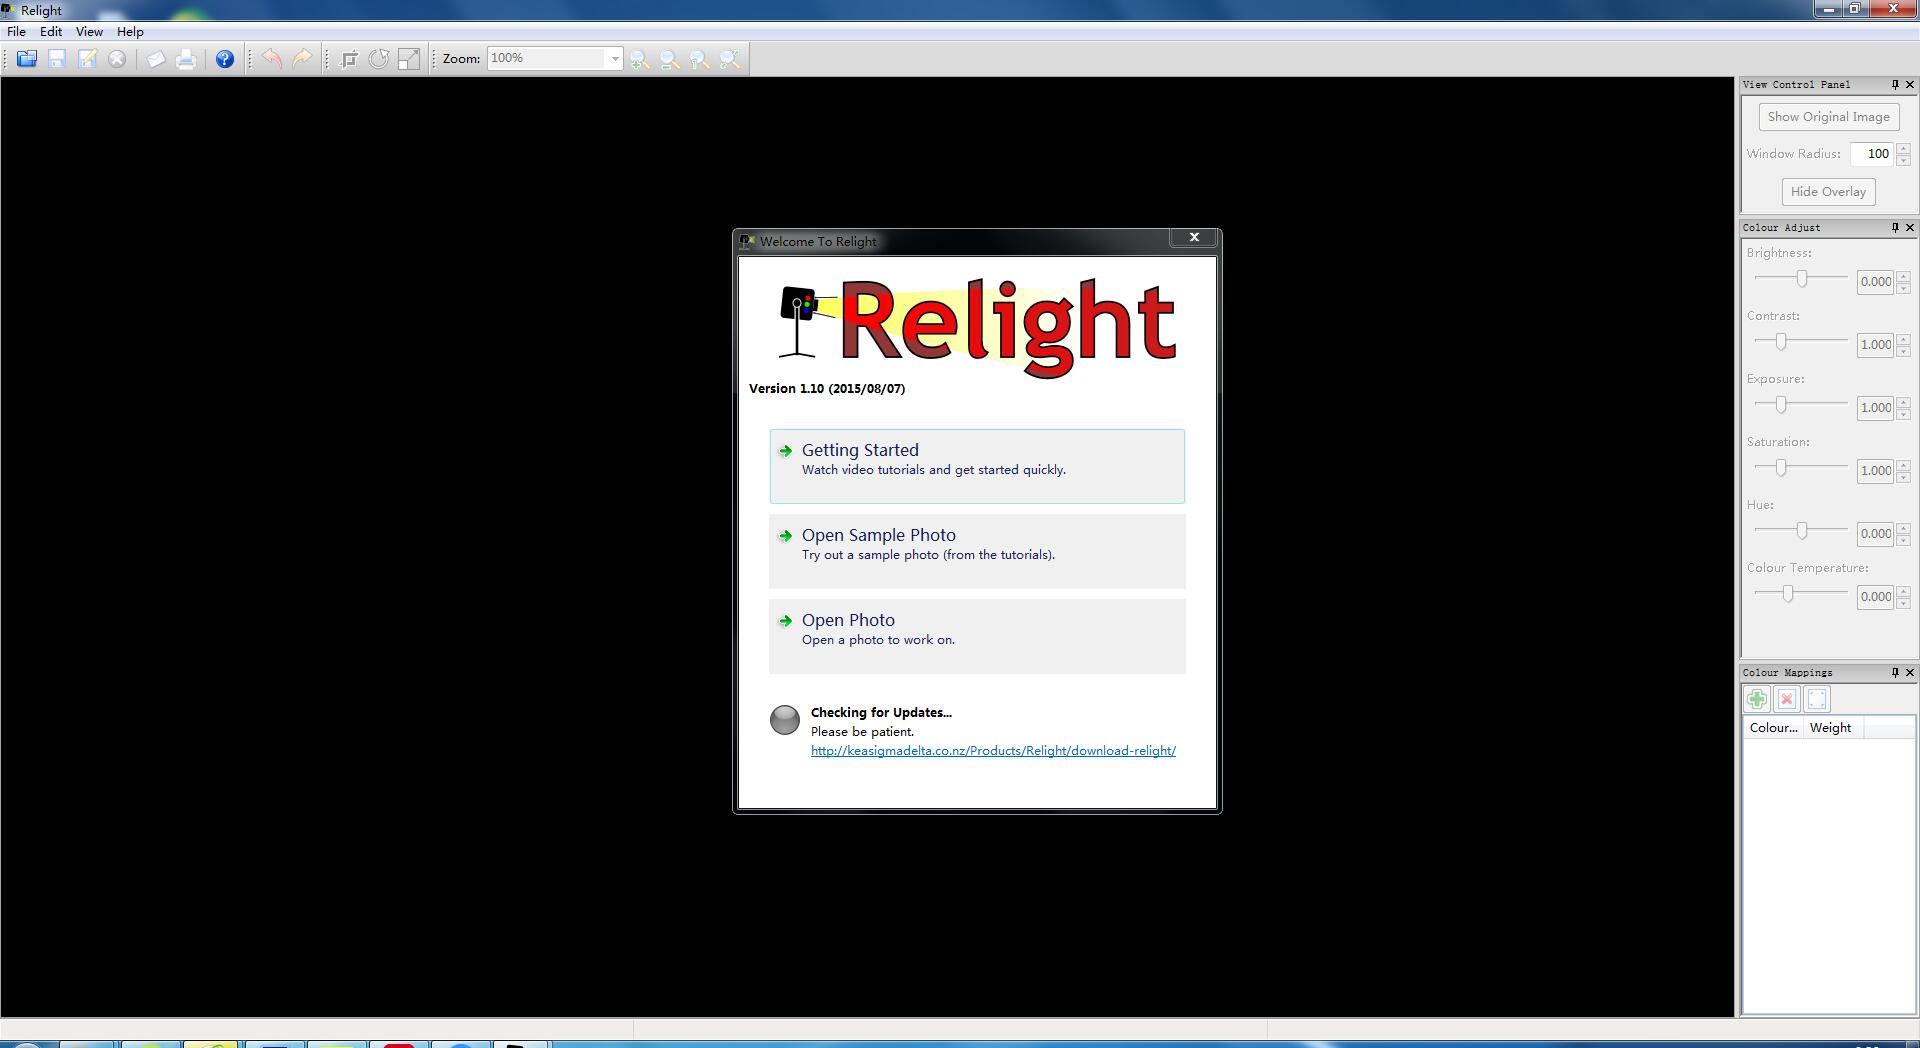Undo the last action via the toolbar arrow

pyautogui.click(x=272, y=58)
